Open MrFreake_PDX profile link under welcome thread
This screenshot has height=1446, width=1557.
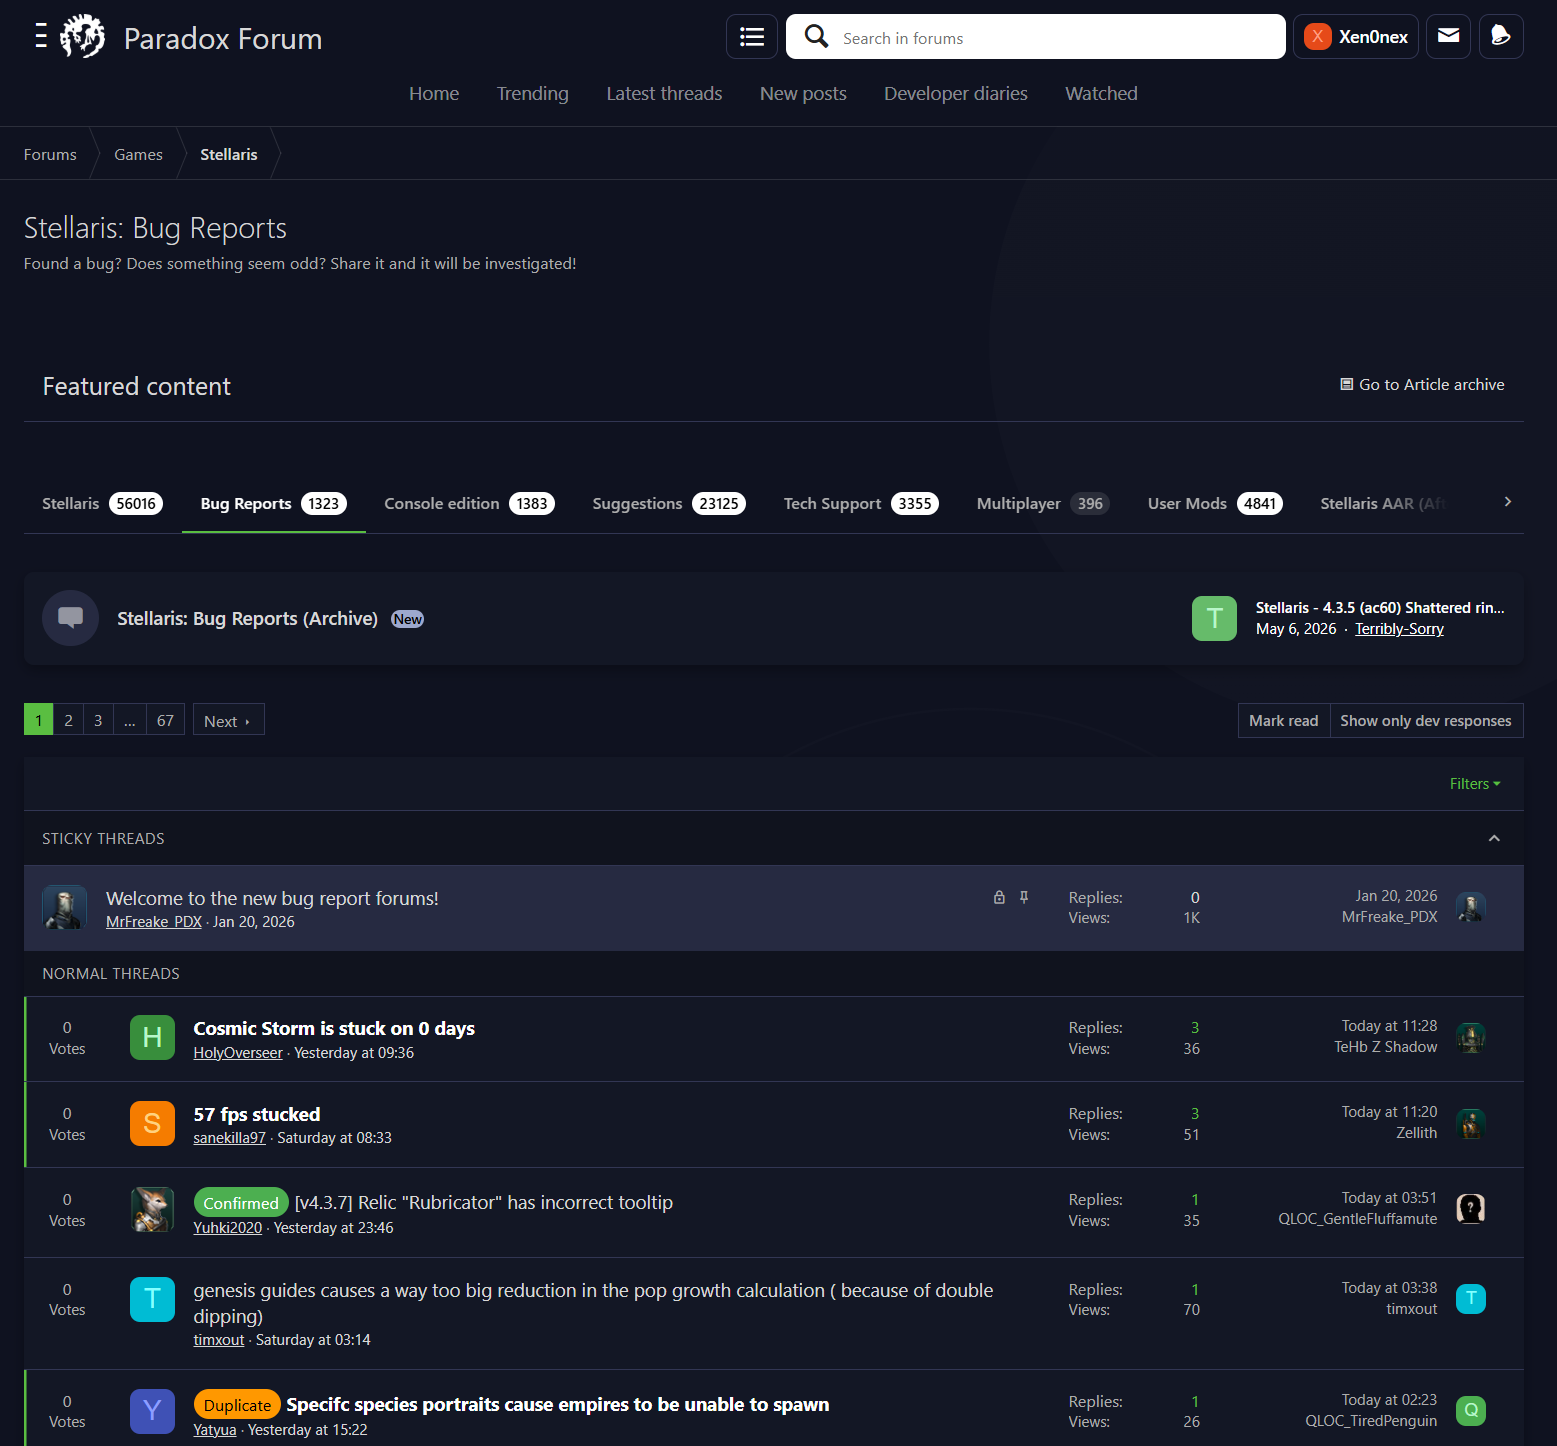point(154,922)
